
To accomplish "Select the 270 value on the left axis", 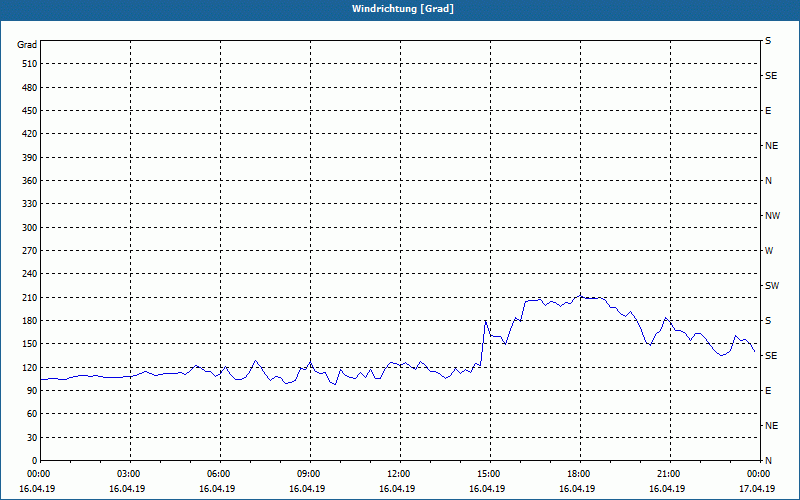I will [30, 251].
